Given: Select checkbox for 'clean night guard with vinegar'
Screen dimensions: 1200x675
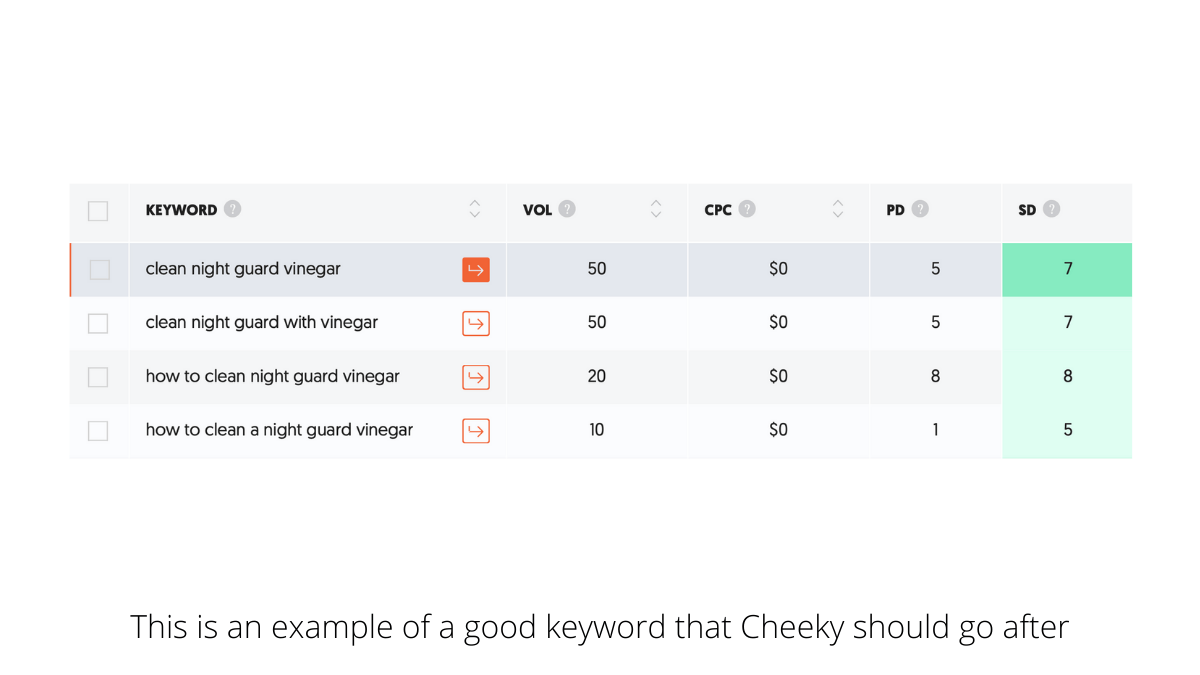Looking at the screenshot, I should 98,323.
